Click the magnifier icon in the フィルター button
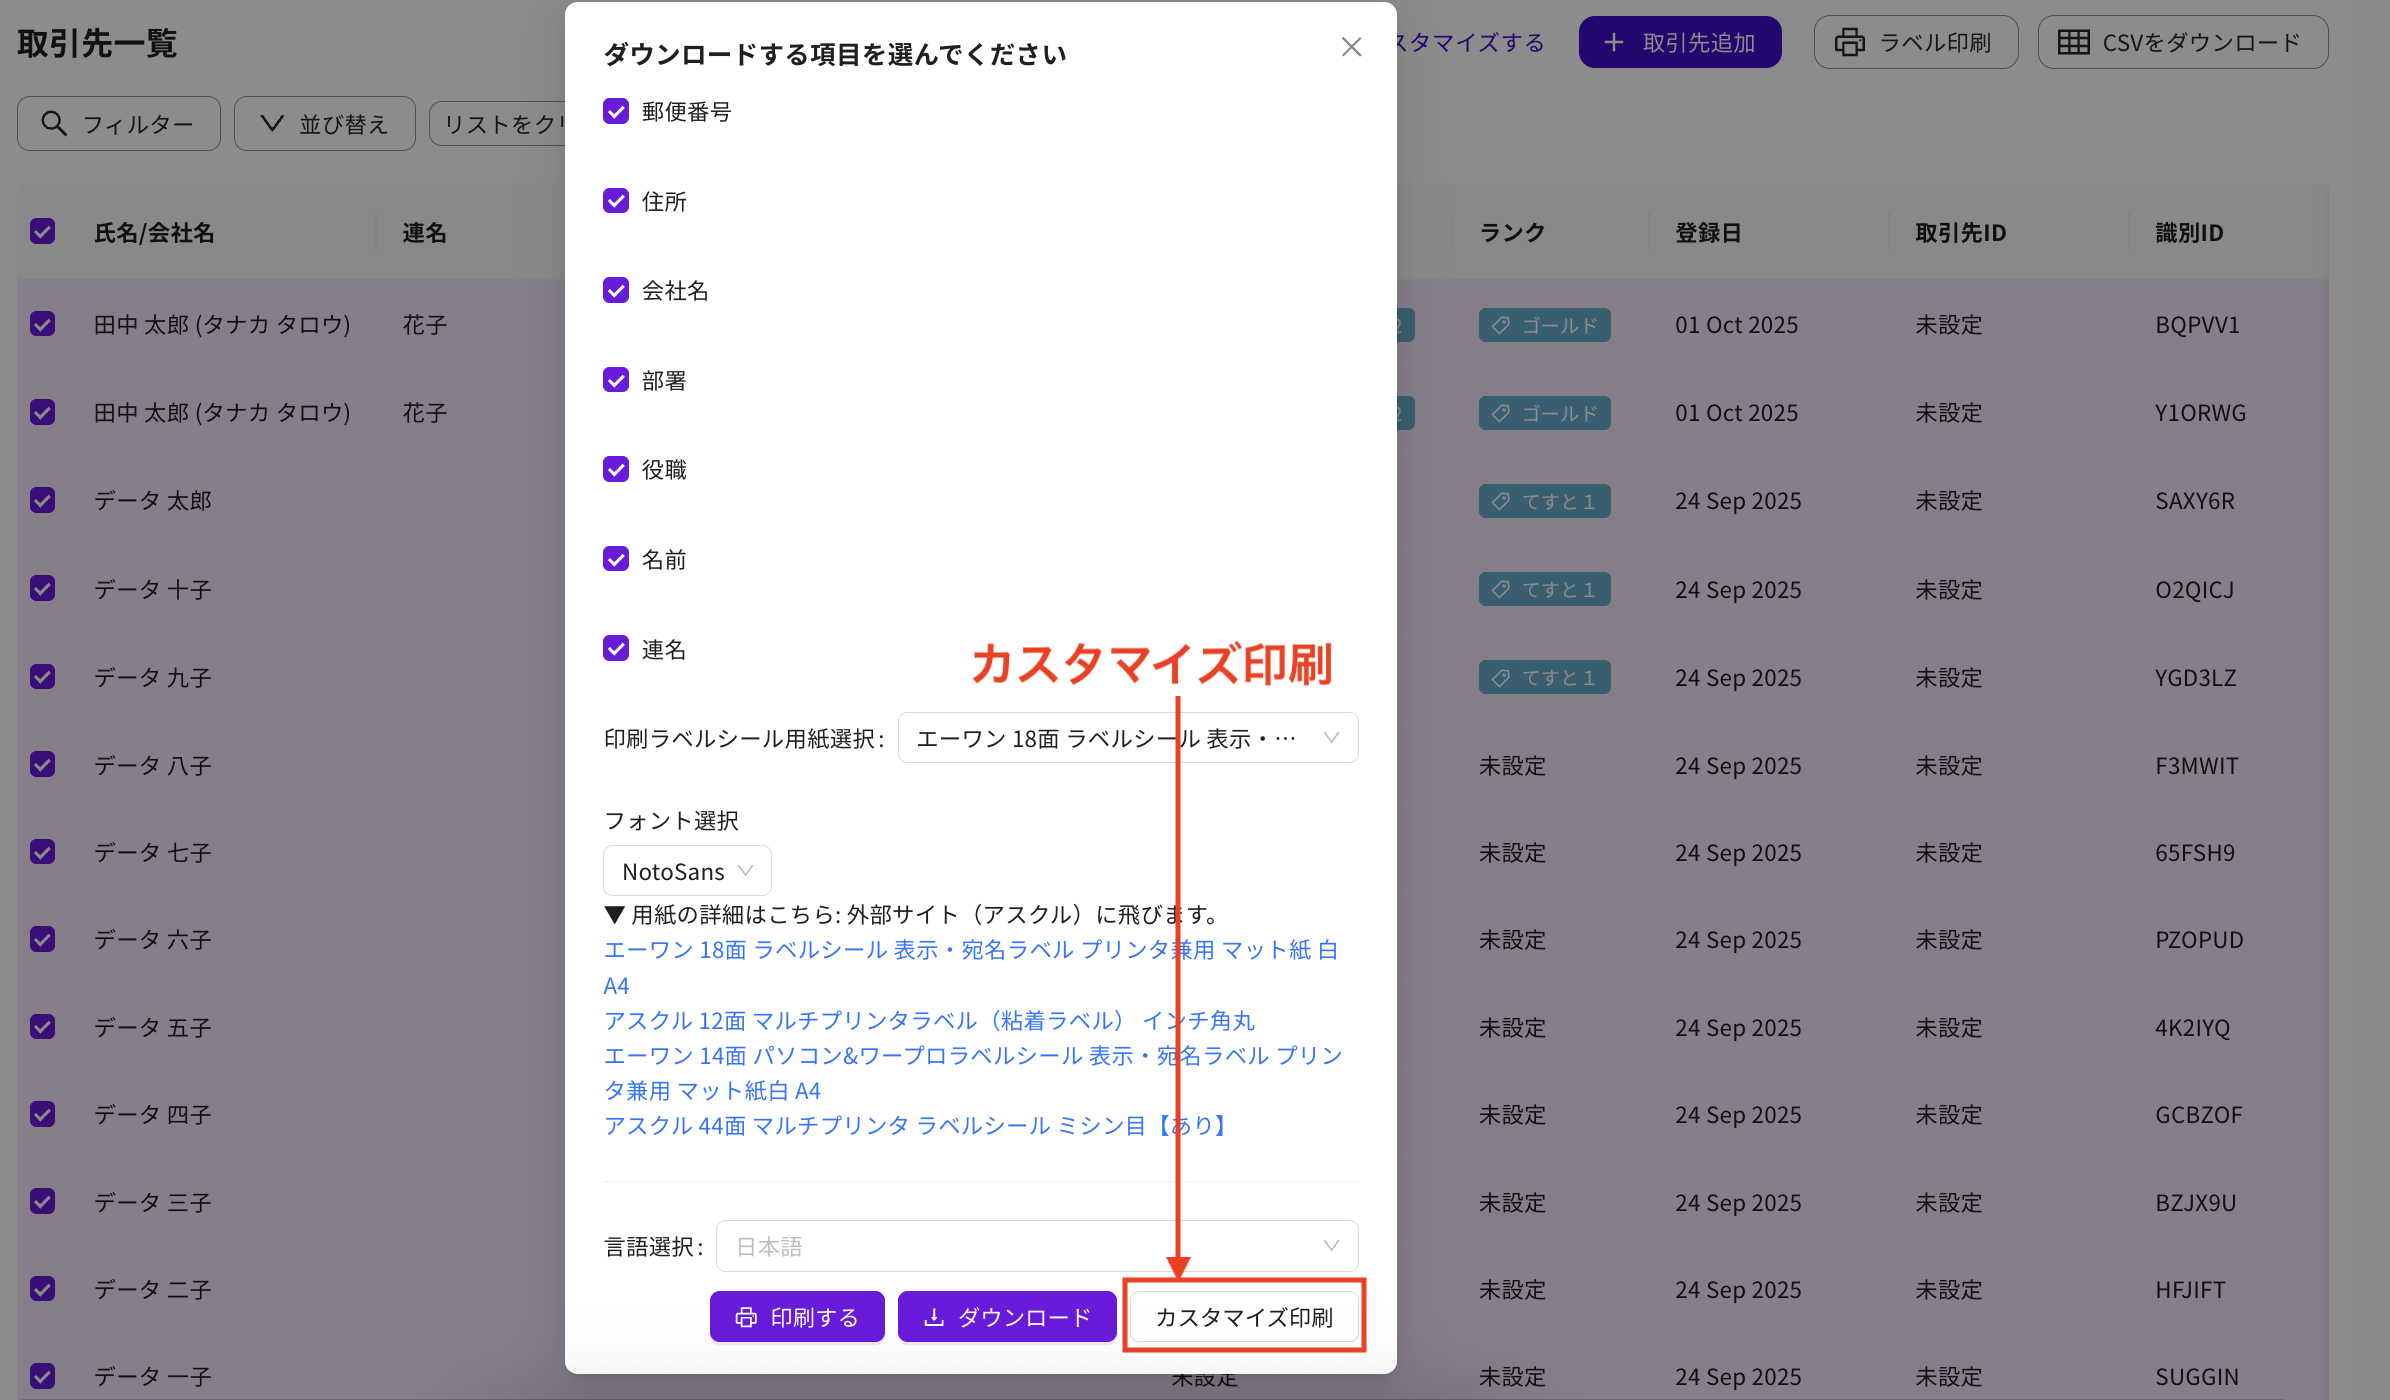The height and width of the screenshot is (1400, 2390). (56, 123)
